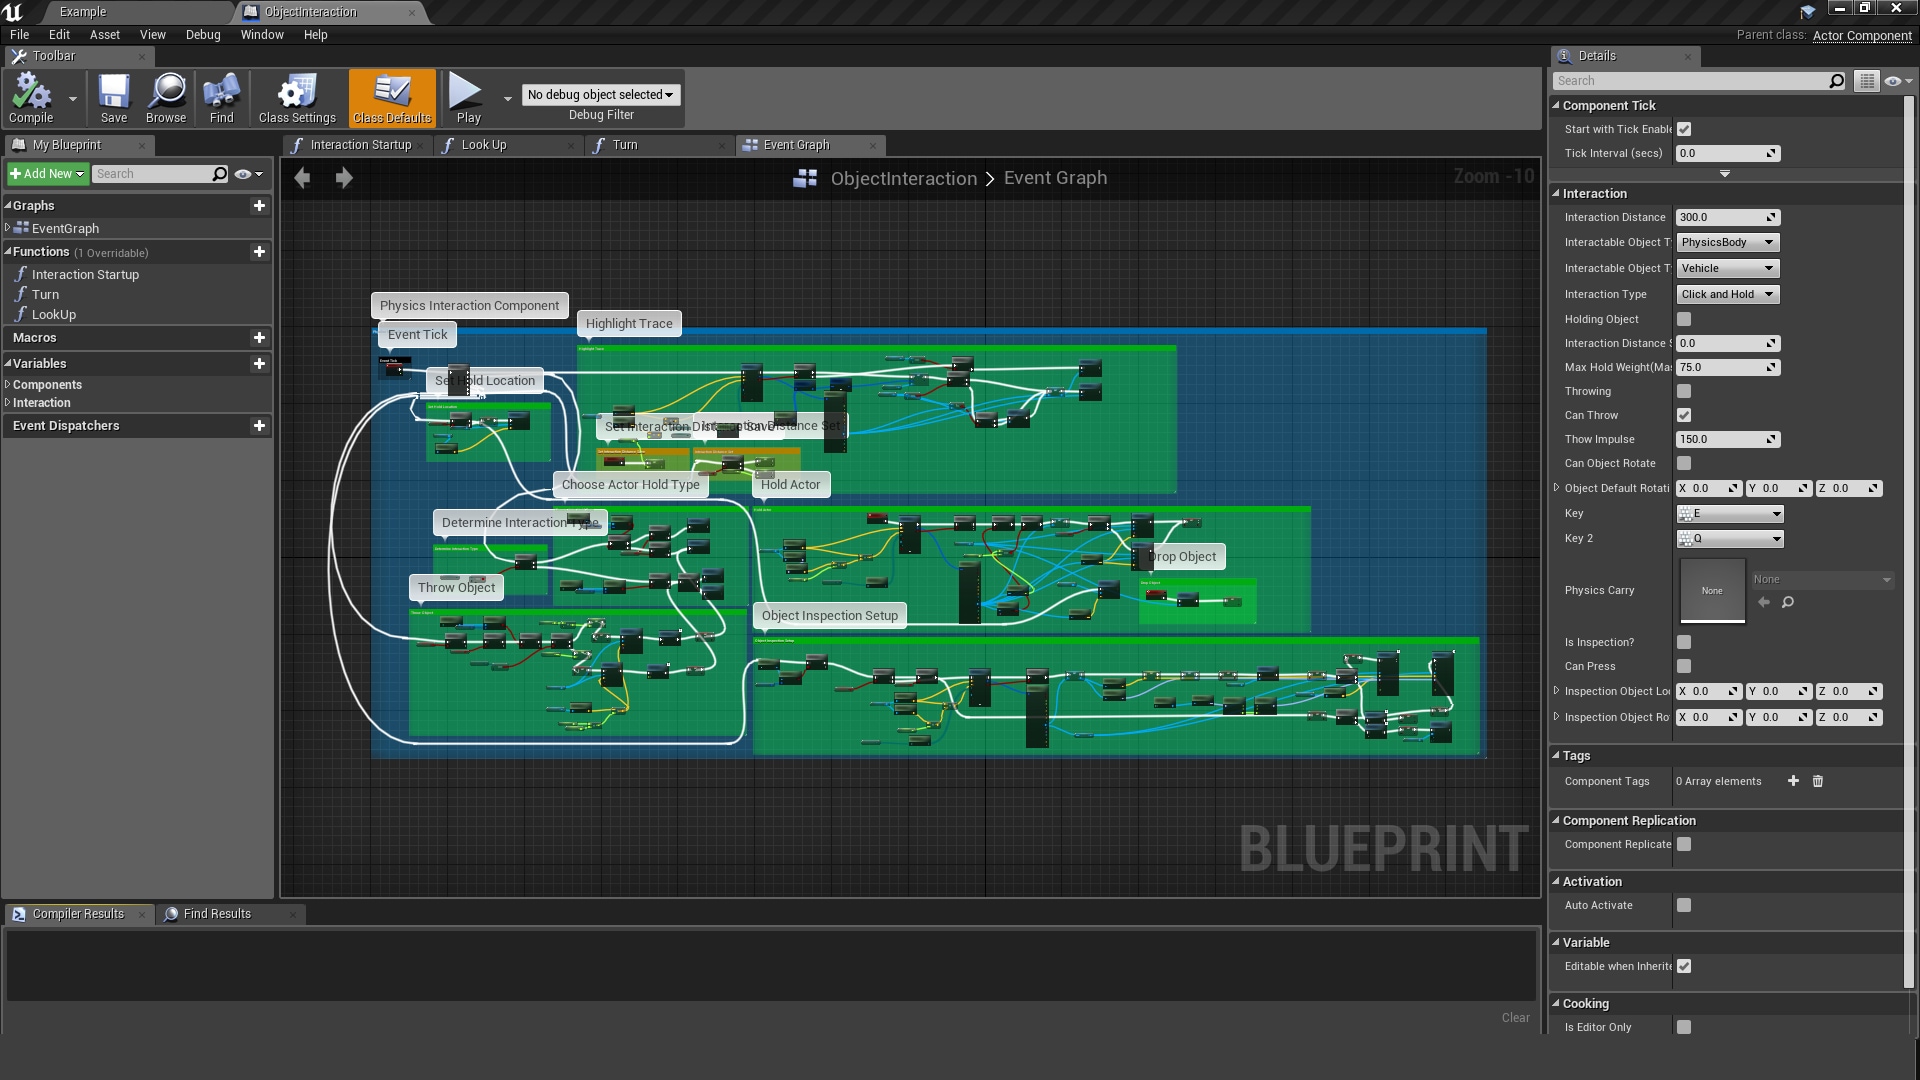Click Clear in Compiler Results
Screen dimensions: 1920x1080
(1515, 1017)
